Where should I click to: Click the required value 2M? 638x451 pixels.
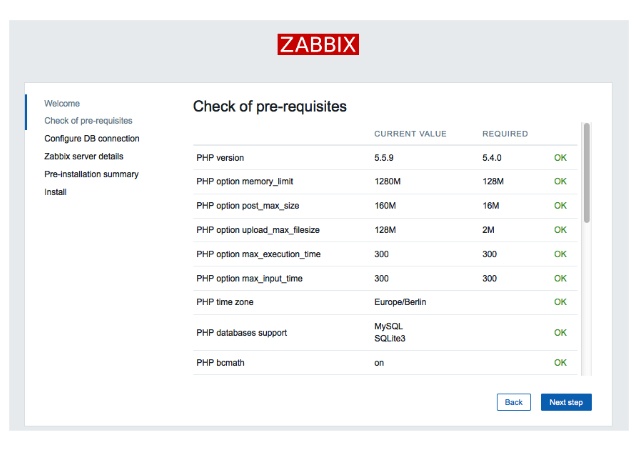(x=488, y=230)
